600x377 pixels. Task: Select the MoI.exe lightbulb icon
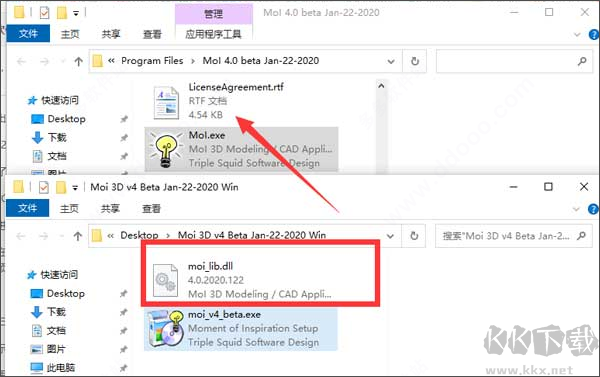pyautogui.click(x=166, y=150)
